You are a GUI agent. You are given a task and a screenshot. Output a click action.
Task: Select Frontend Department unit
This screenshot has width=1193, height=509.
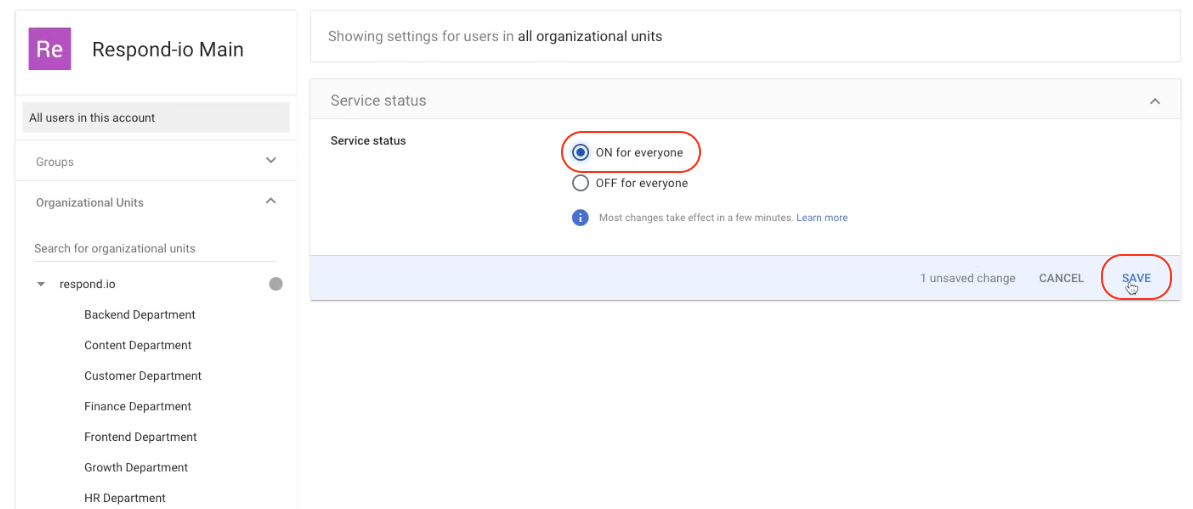(x=141, y=437)
